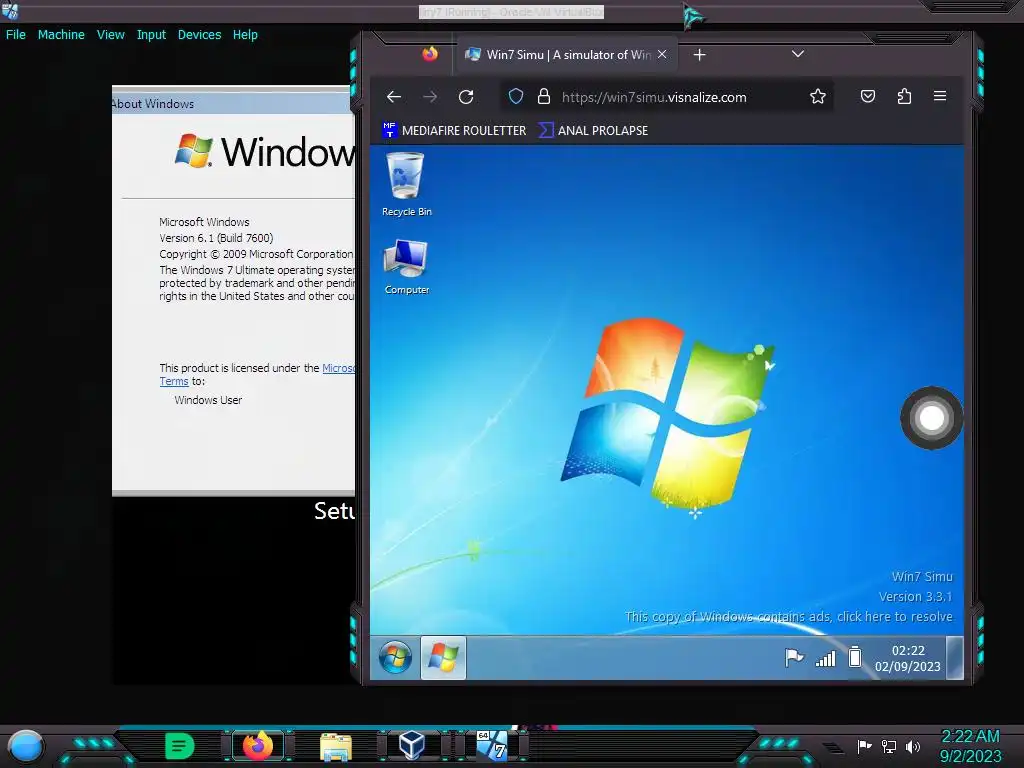
Task: Open the host volume speaker icon
Action: coord(913,746)
